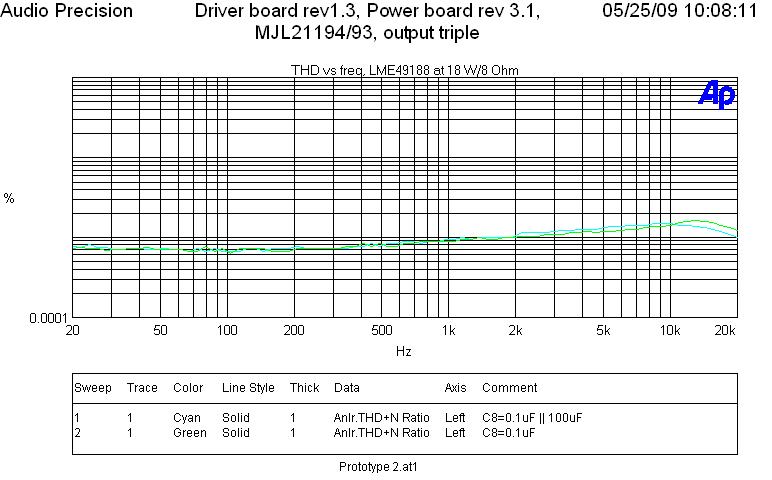Click the '10k' x-axis tick label
The height and width of the screenshot is (480, 772).
pos(670,330)
